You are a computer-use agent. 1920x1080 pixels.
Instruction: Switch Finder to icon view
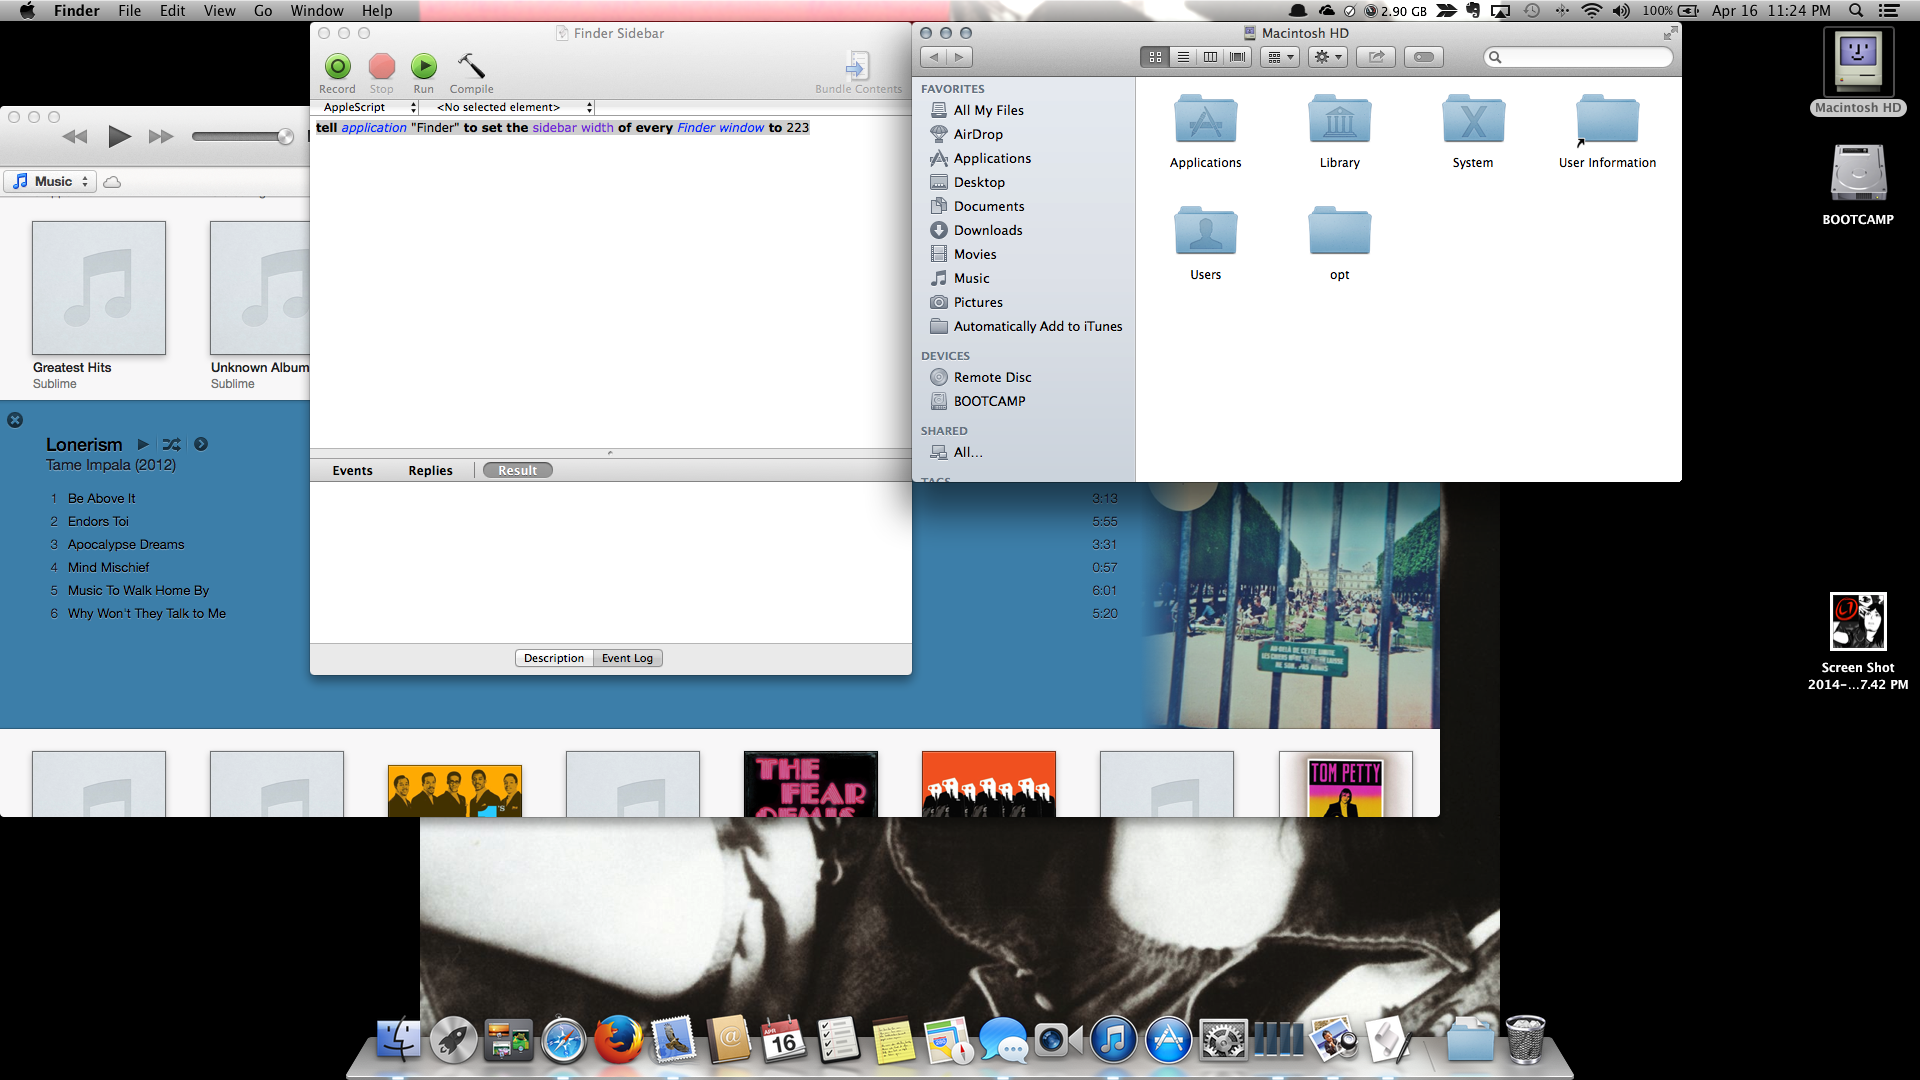click(x=1155, y=57)
